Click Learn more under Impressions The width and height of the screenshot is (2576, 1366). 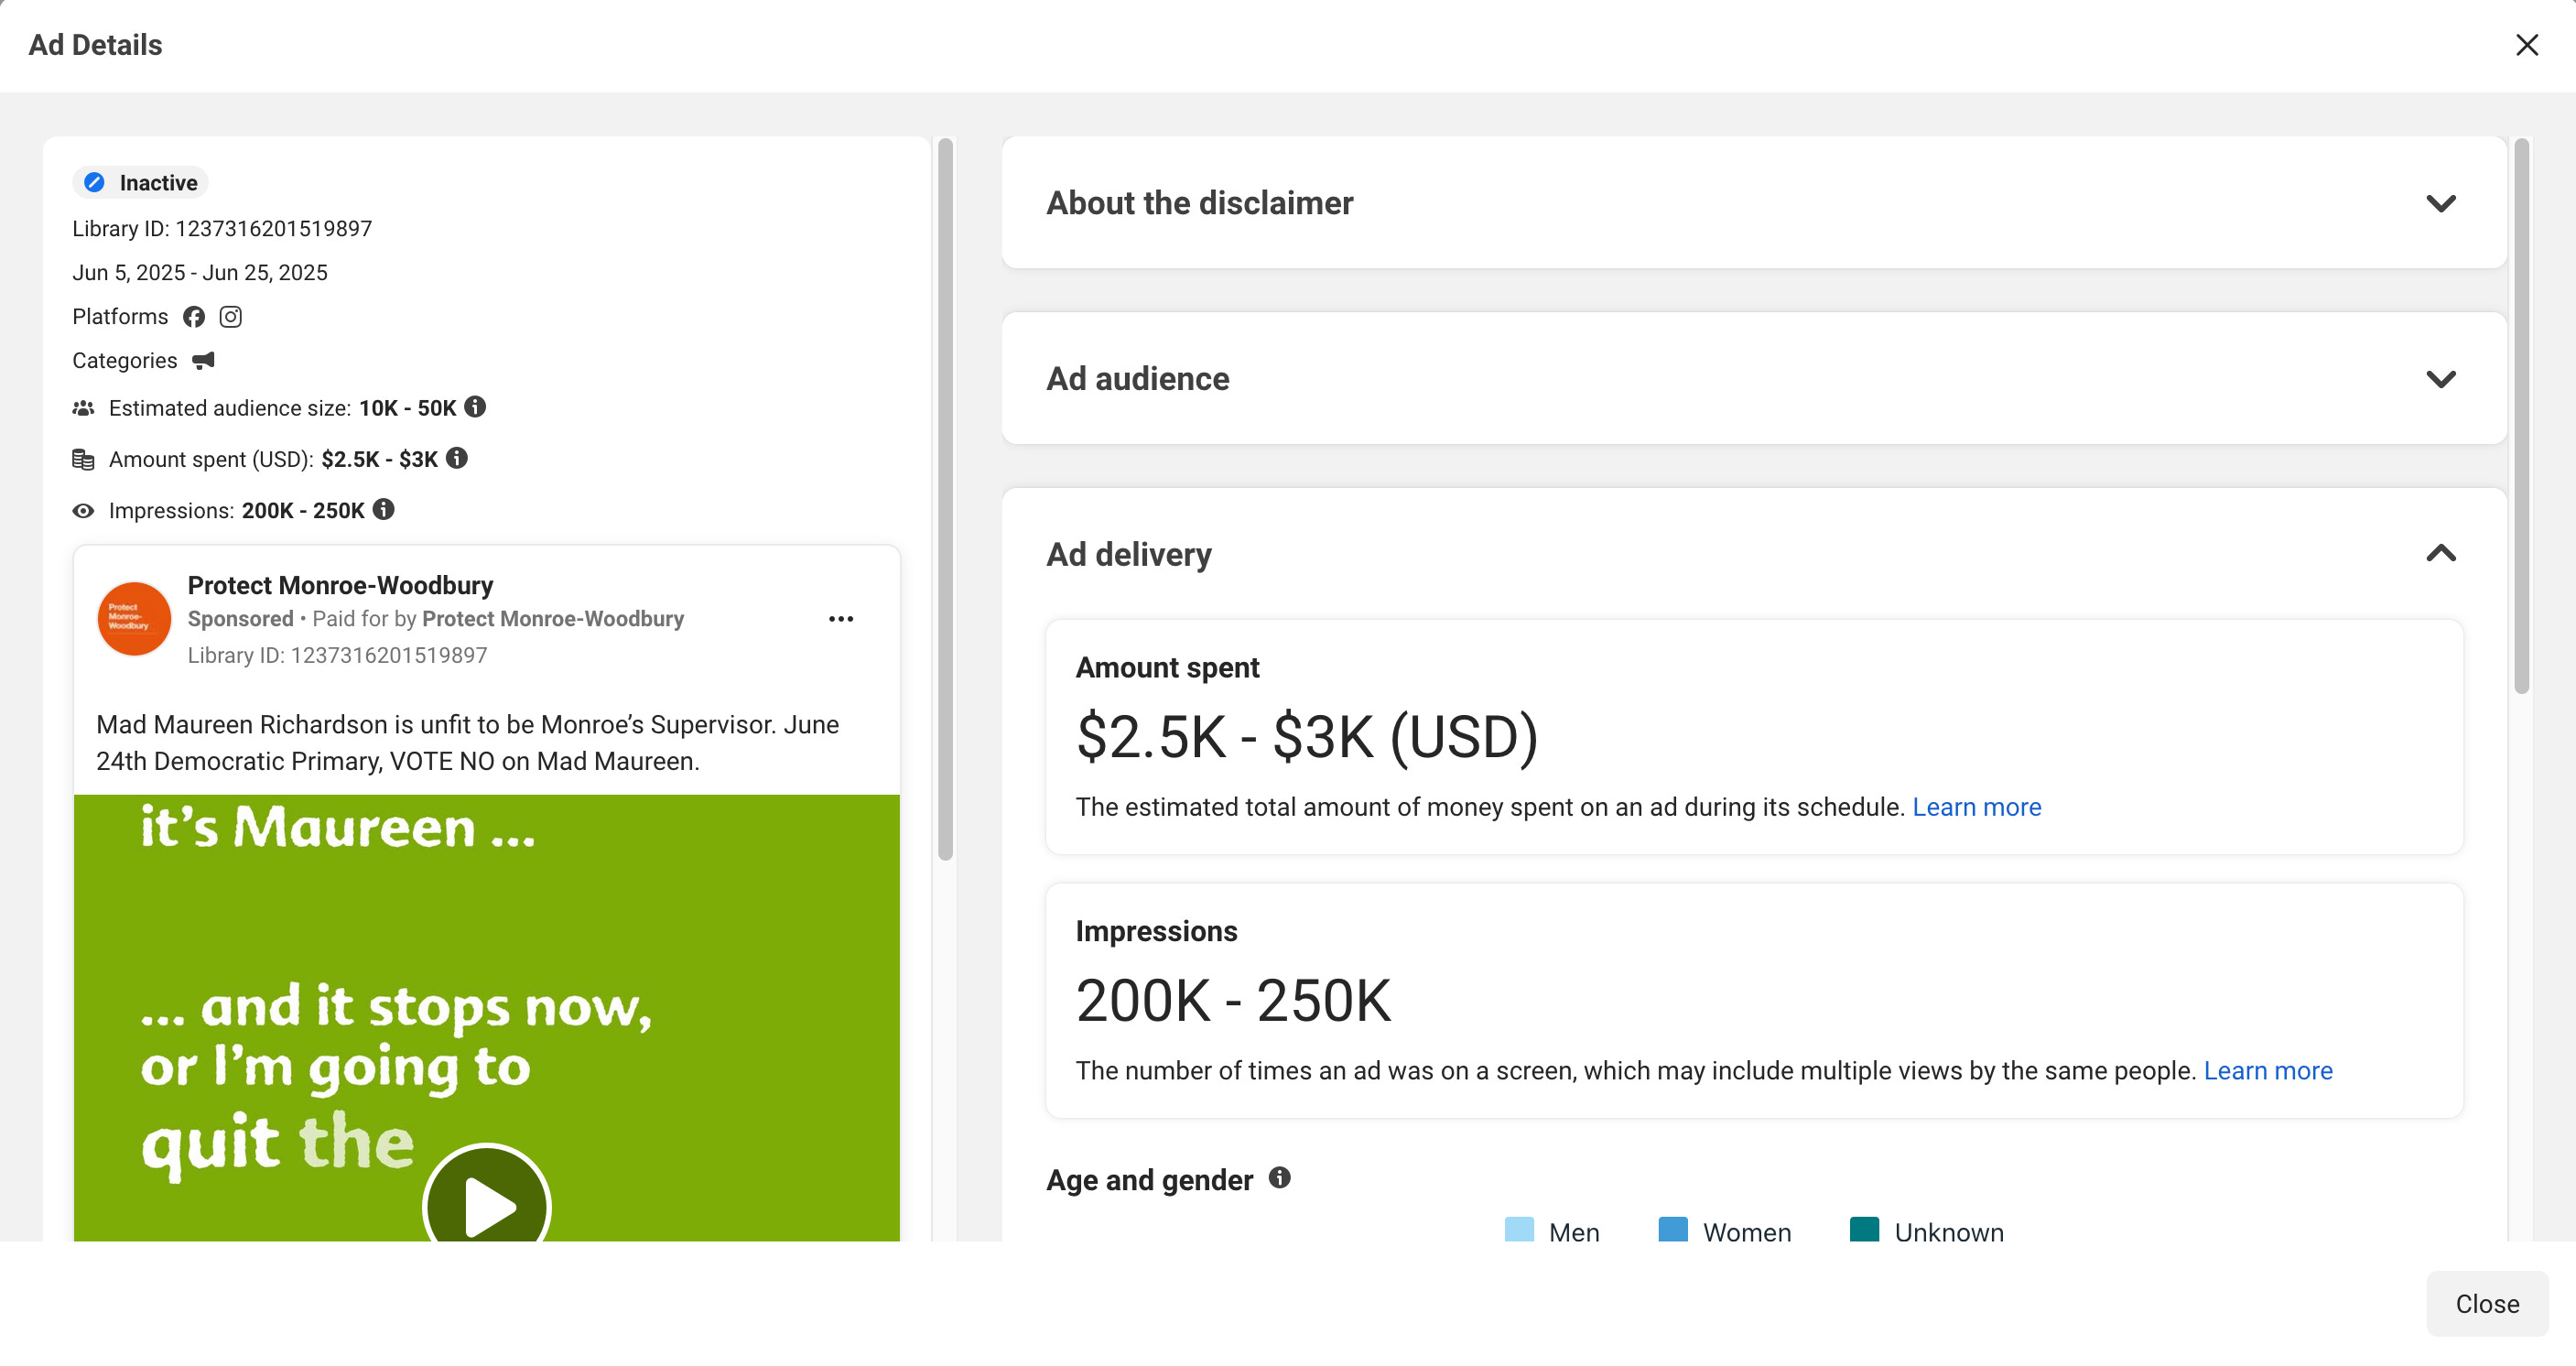2267,1071
